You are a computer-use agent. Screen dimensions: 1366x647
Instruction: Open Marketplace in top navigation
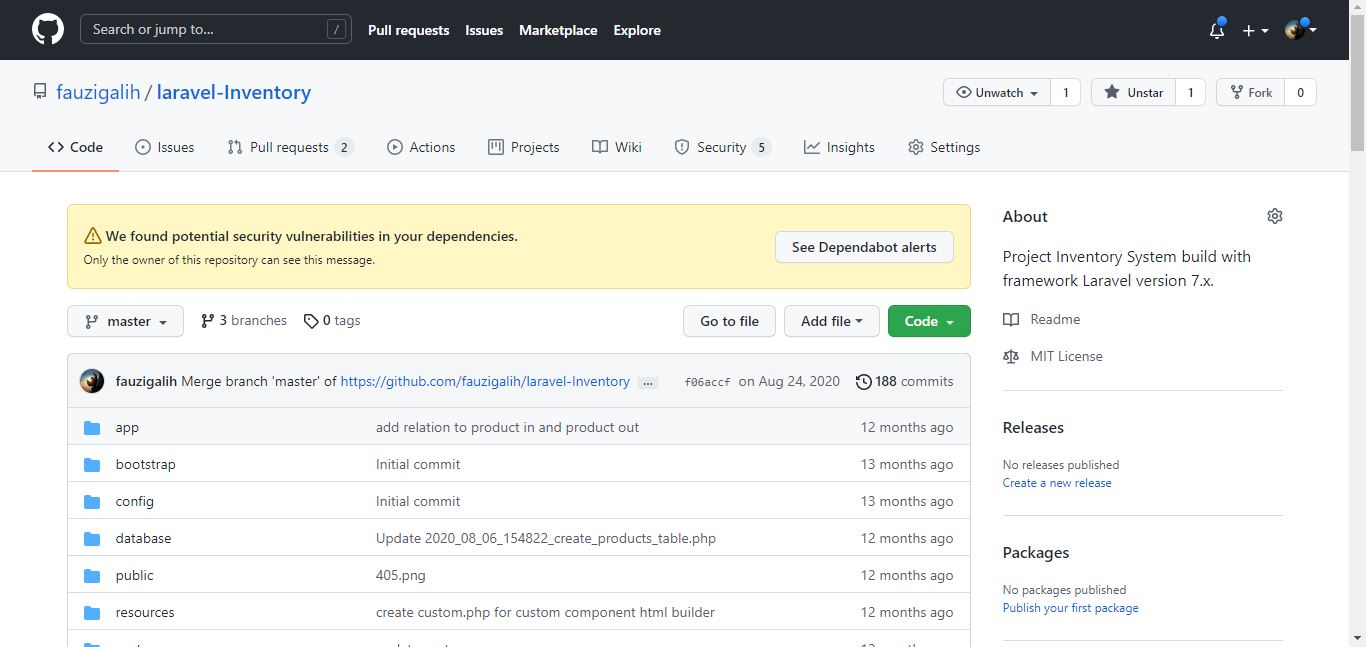[x=558, y=30]
